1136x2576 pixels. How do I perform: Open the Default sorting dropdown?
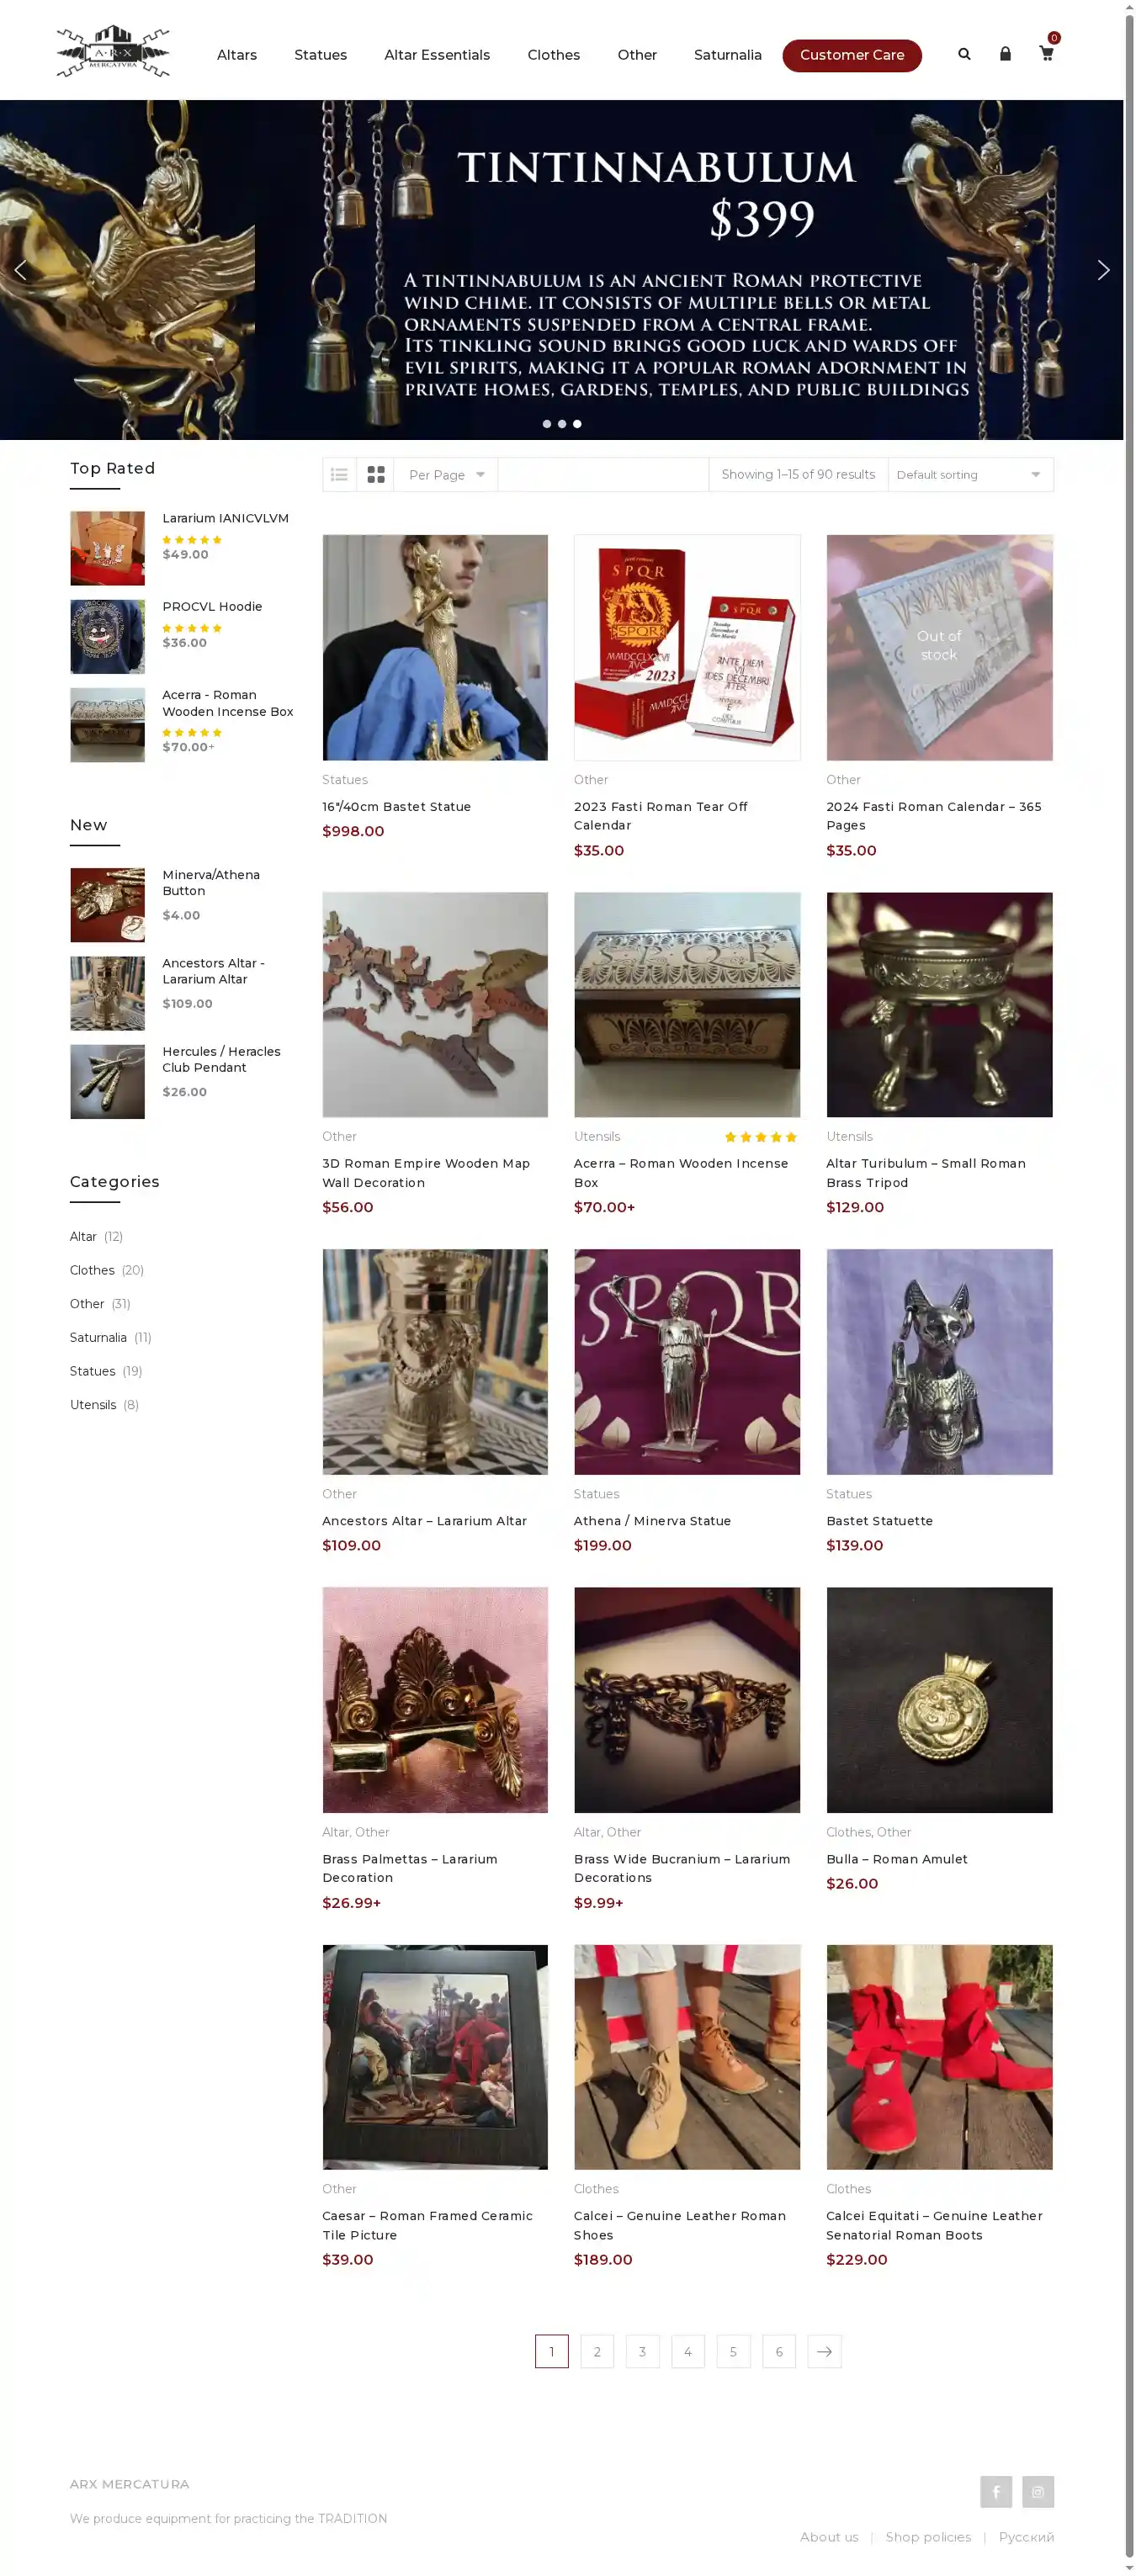pos(969,475)
